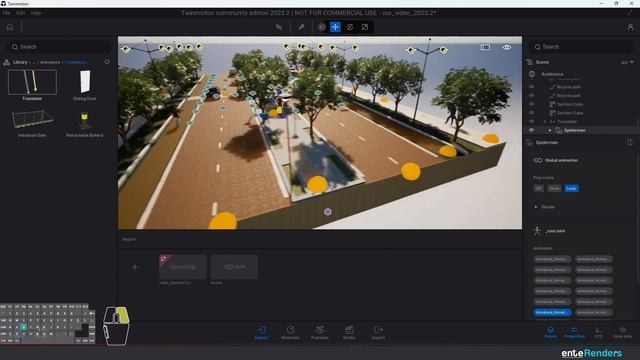Screen dimensions: 640x360
Task: Select the SketchUp import tile
Action: coord(182,267)
